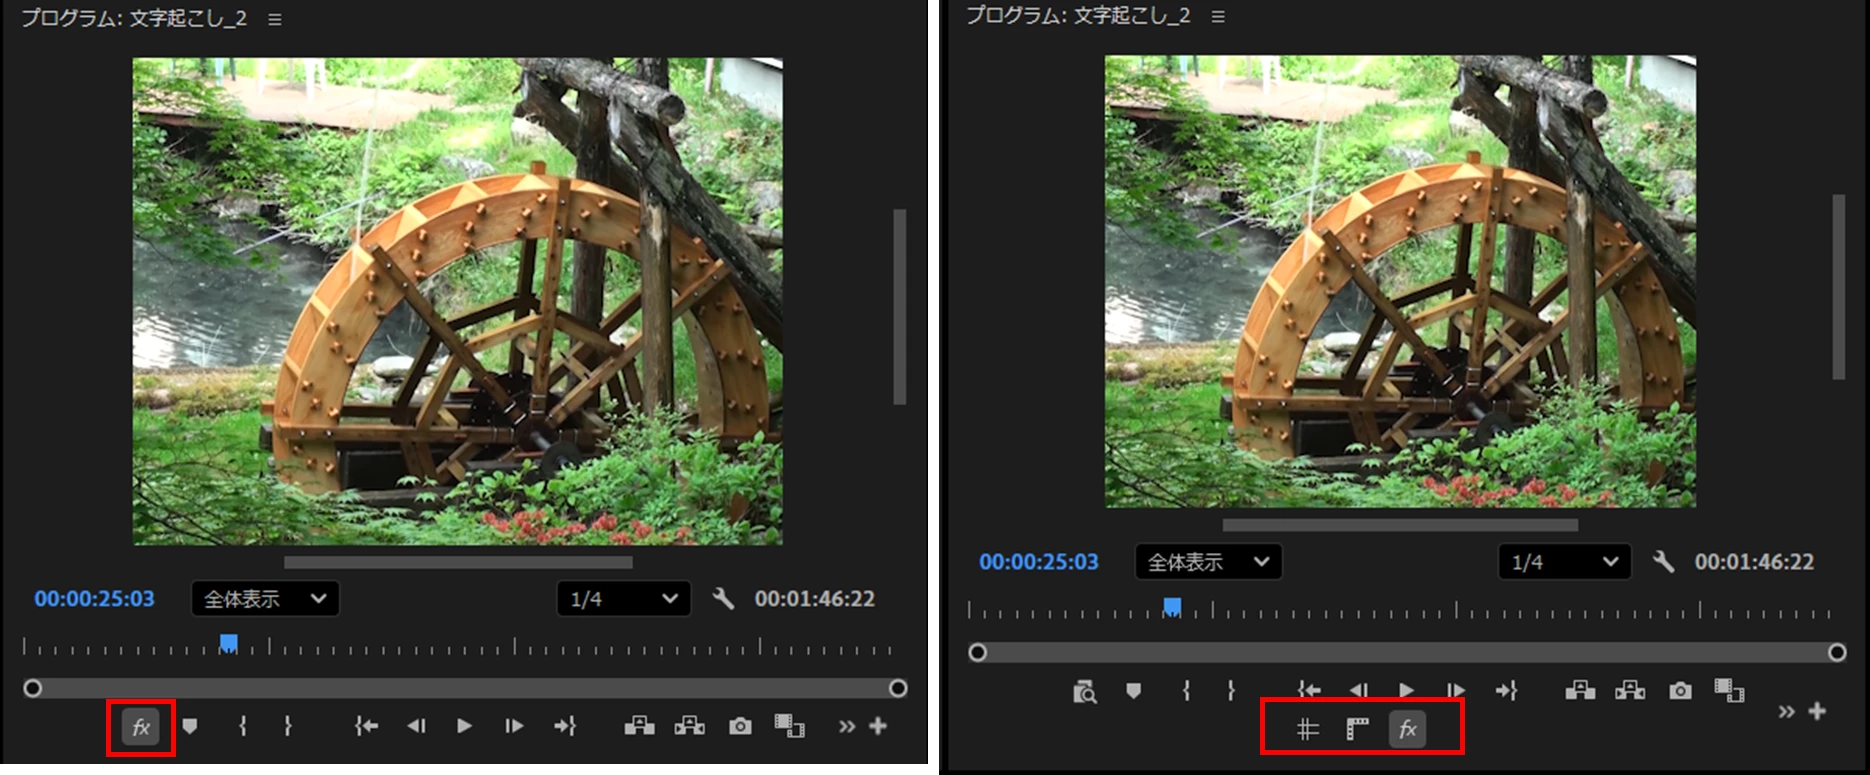
Task: Click vertical scrollbar of left monitor
Action: (x=900, y=307)
